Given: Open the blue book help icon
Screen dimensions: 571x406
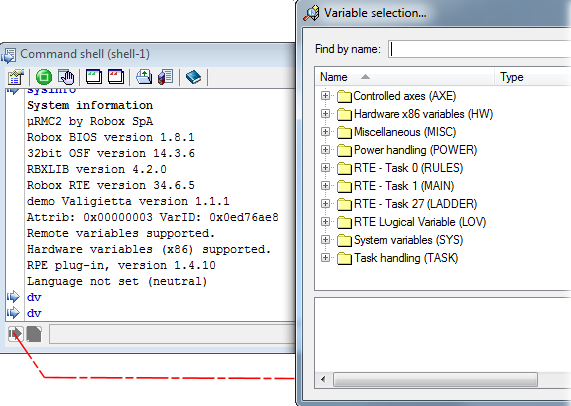Looking at the screenshot, I should 193,77.
